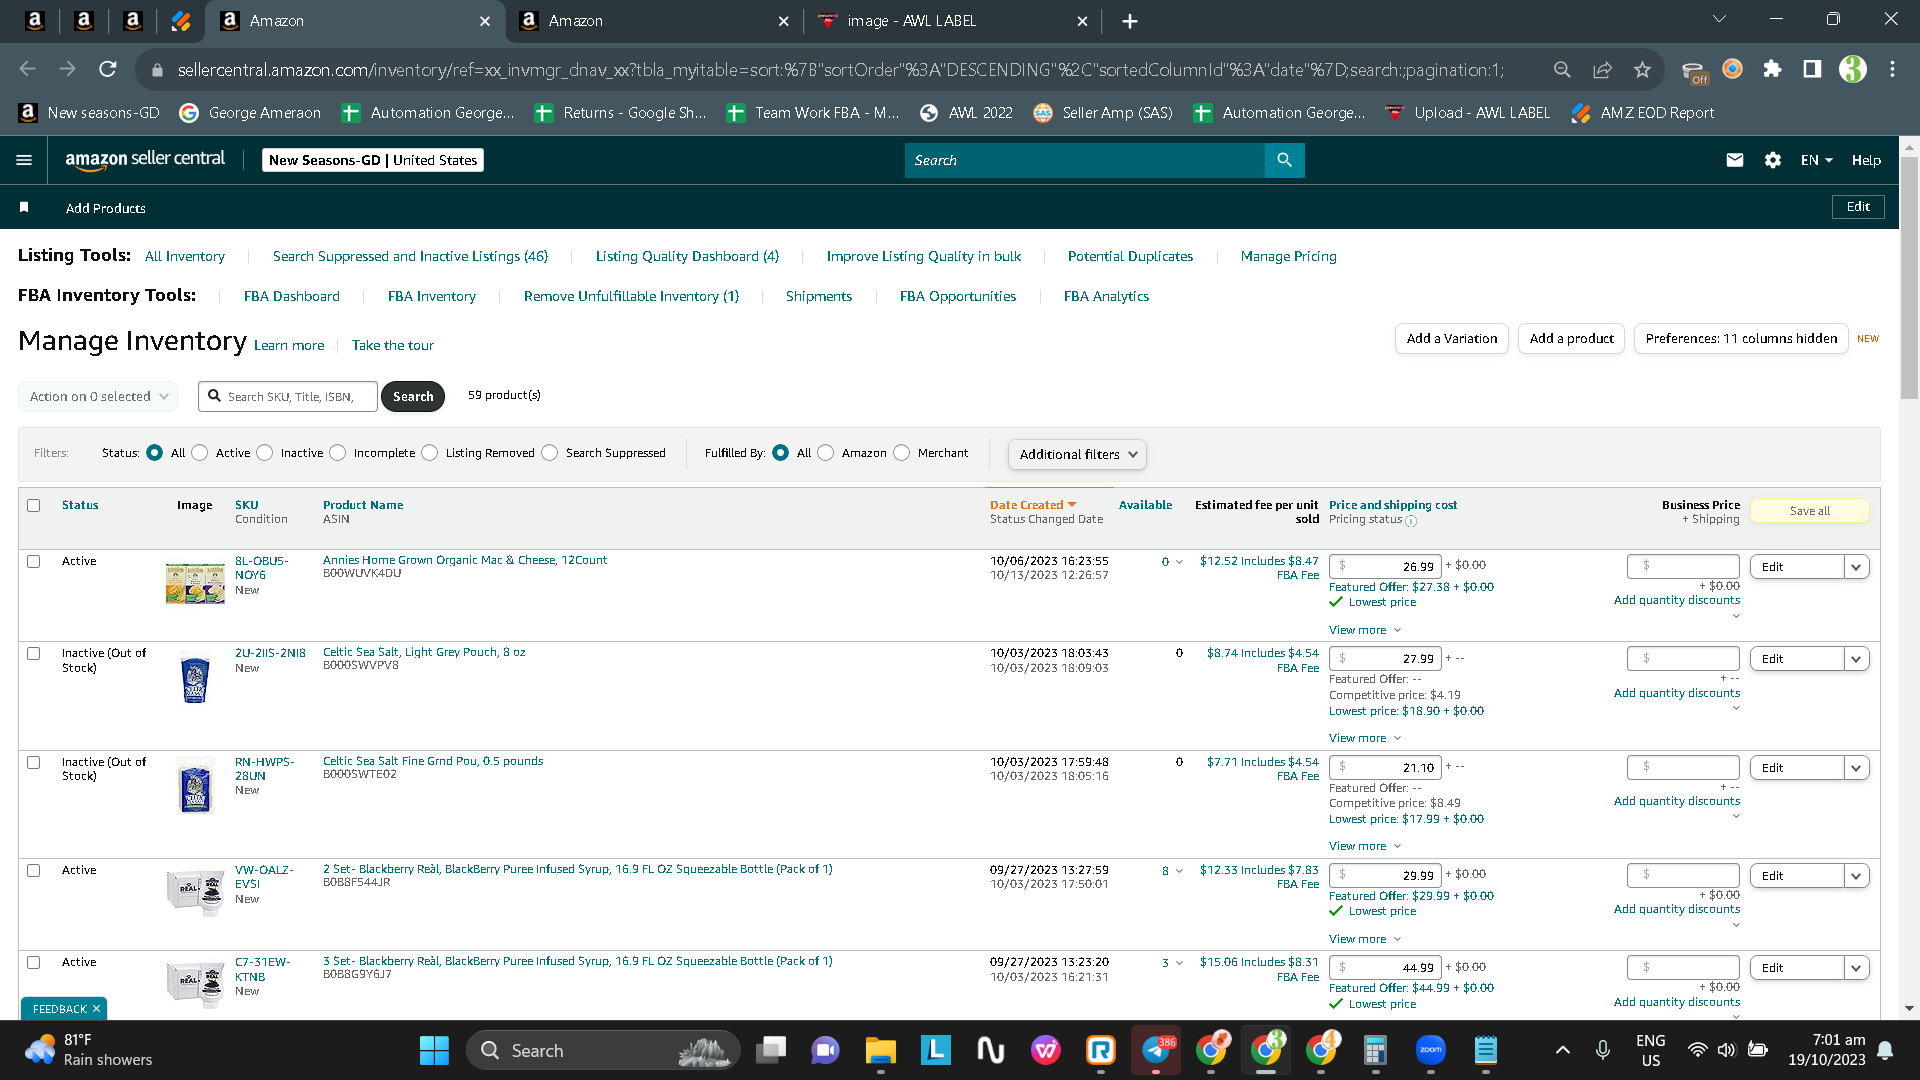Go to Shipments in FBA Inventory Tools

coord(819,296)
